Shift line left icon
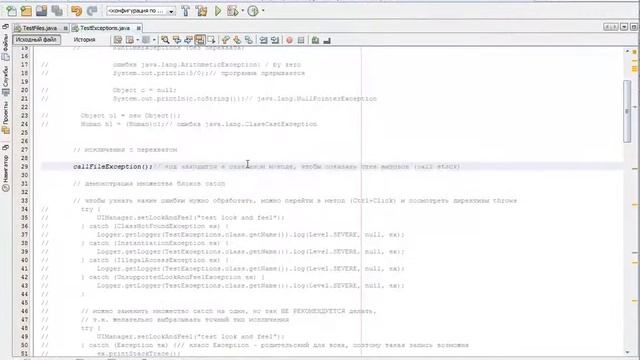640x360 pixels. point(264,40)
